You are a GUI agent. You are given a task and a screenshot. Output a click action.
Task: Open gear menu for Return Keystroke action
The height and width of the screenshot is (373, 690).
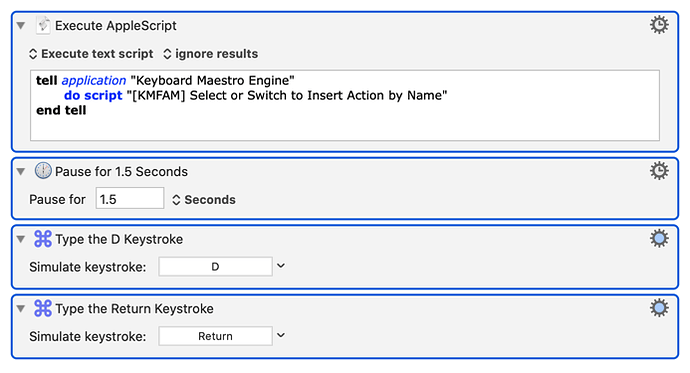click(659, 308)
